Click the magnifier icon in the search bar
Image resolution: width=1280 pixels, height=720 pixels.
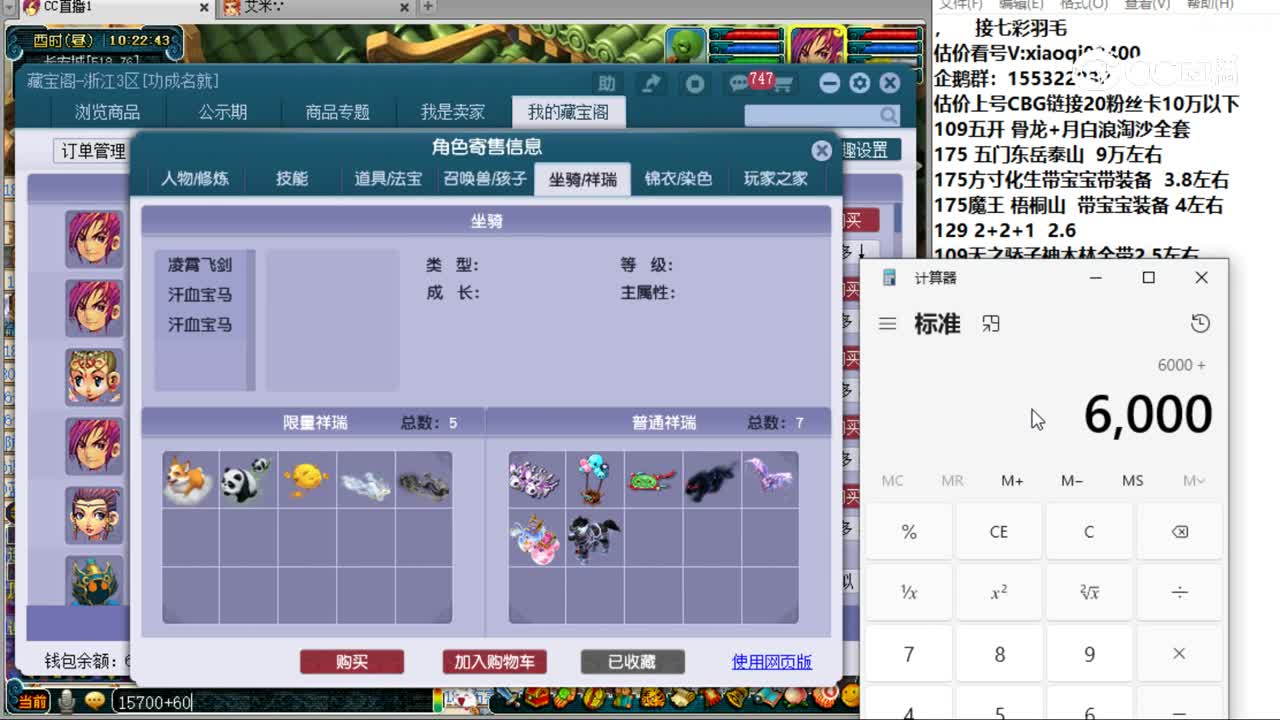click(890, 115)
